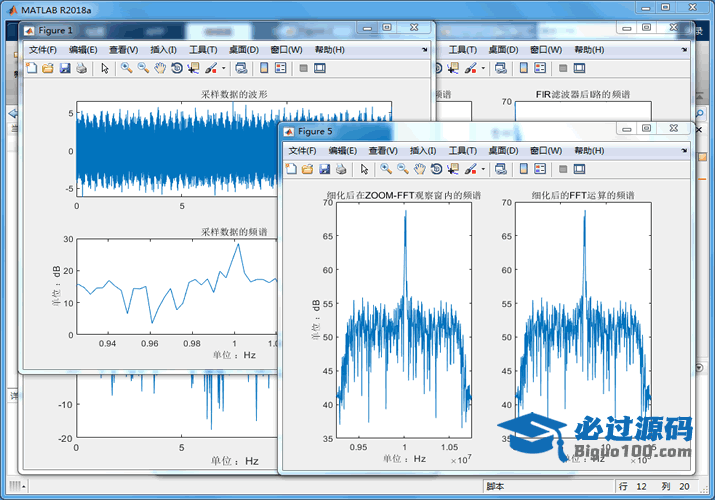Show Plot Tools icon in Figure 5
Screen dimensions: 715x500
(x=580, y=169)
